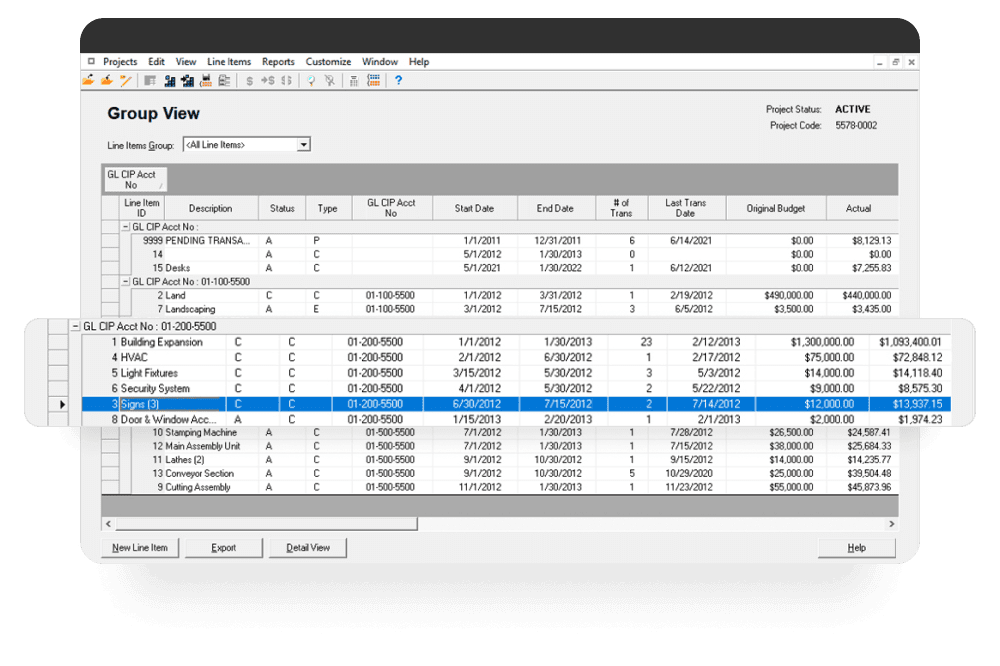Click the building group view toolbar icon
Viewport: 1000px width, 666px height.
pyautogui.click(x=170, y=80)
